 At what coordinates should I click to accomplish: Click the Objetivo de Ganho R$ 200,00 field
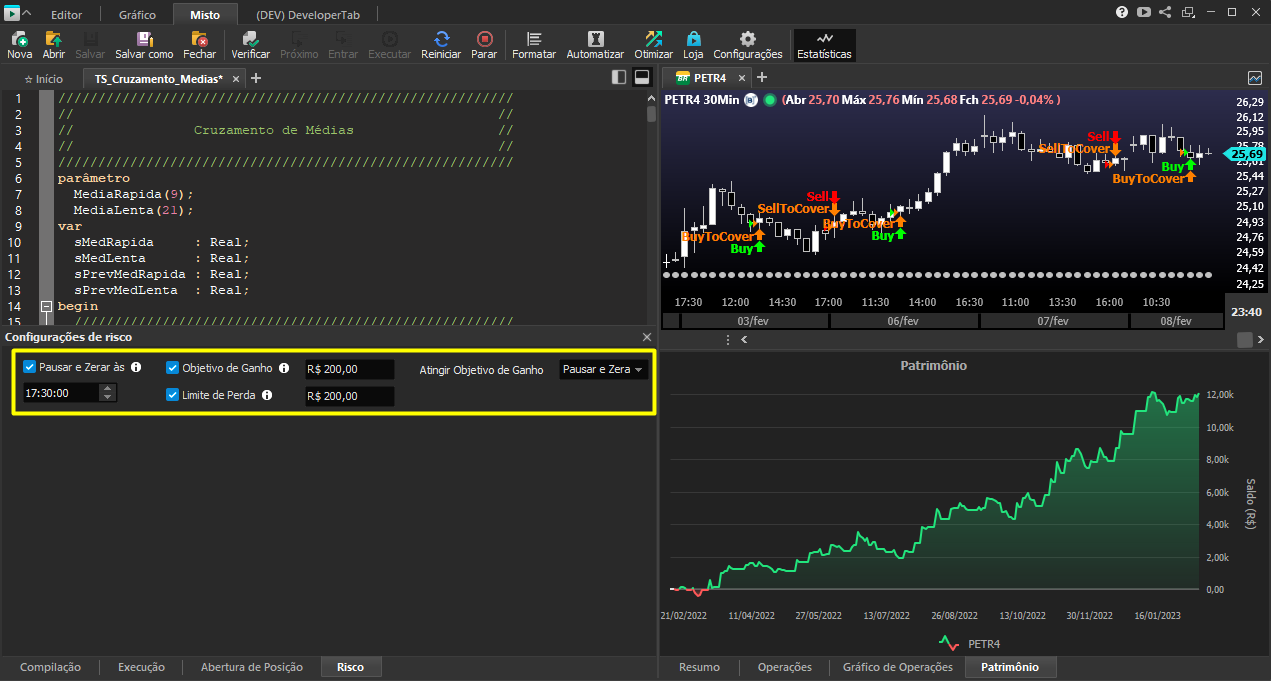(350, 369)
